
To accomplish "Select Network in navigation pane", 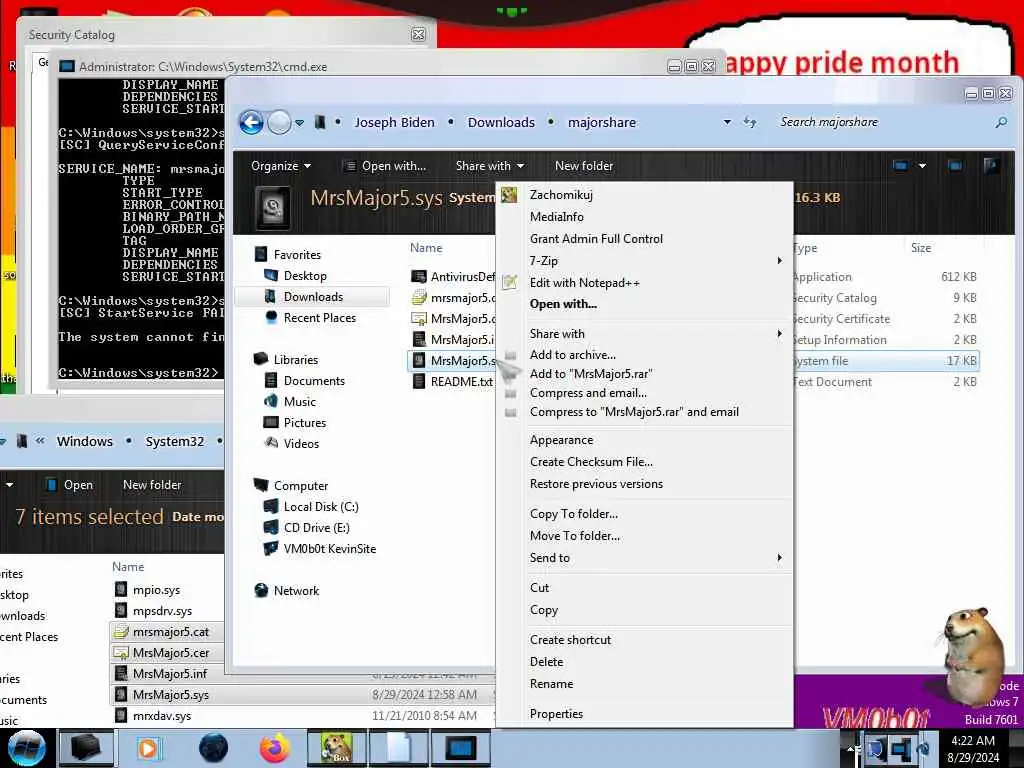I will coord(296,590).
